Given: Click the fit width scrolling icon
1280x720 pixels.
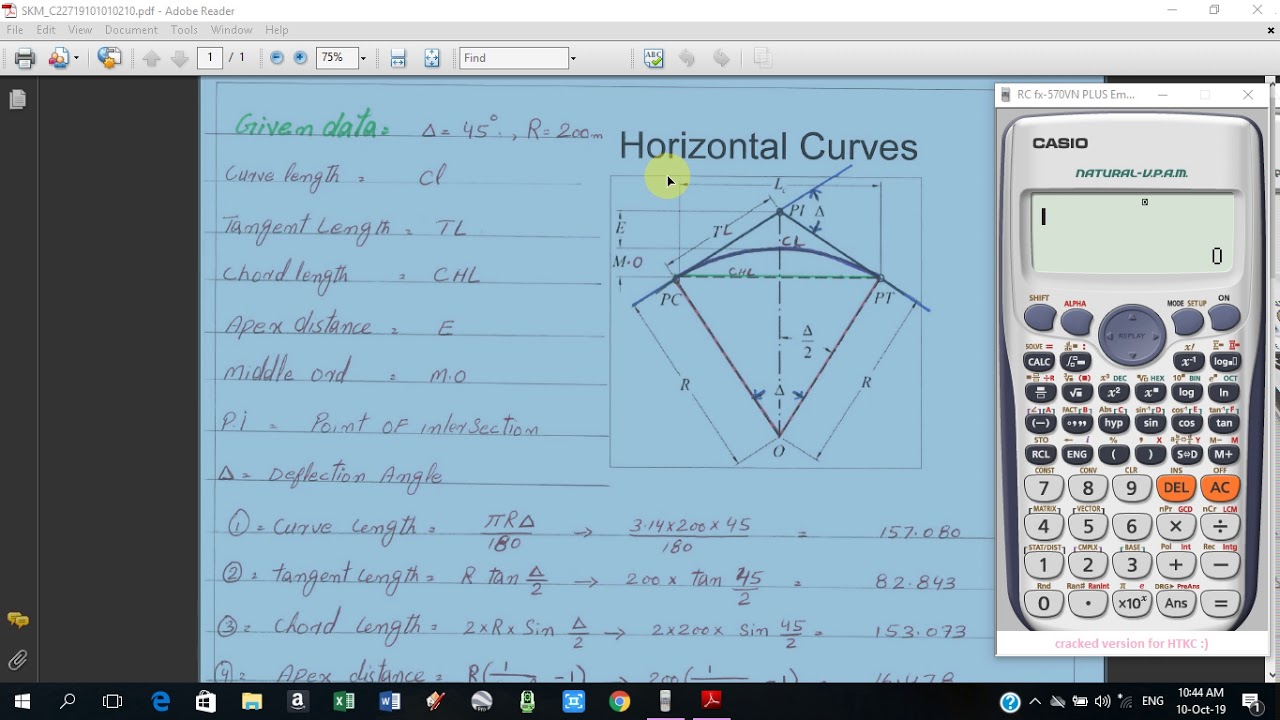Looking at the screenshot, I should pos(398,58).
